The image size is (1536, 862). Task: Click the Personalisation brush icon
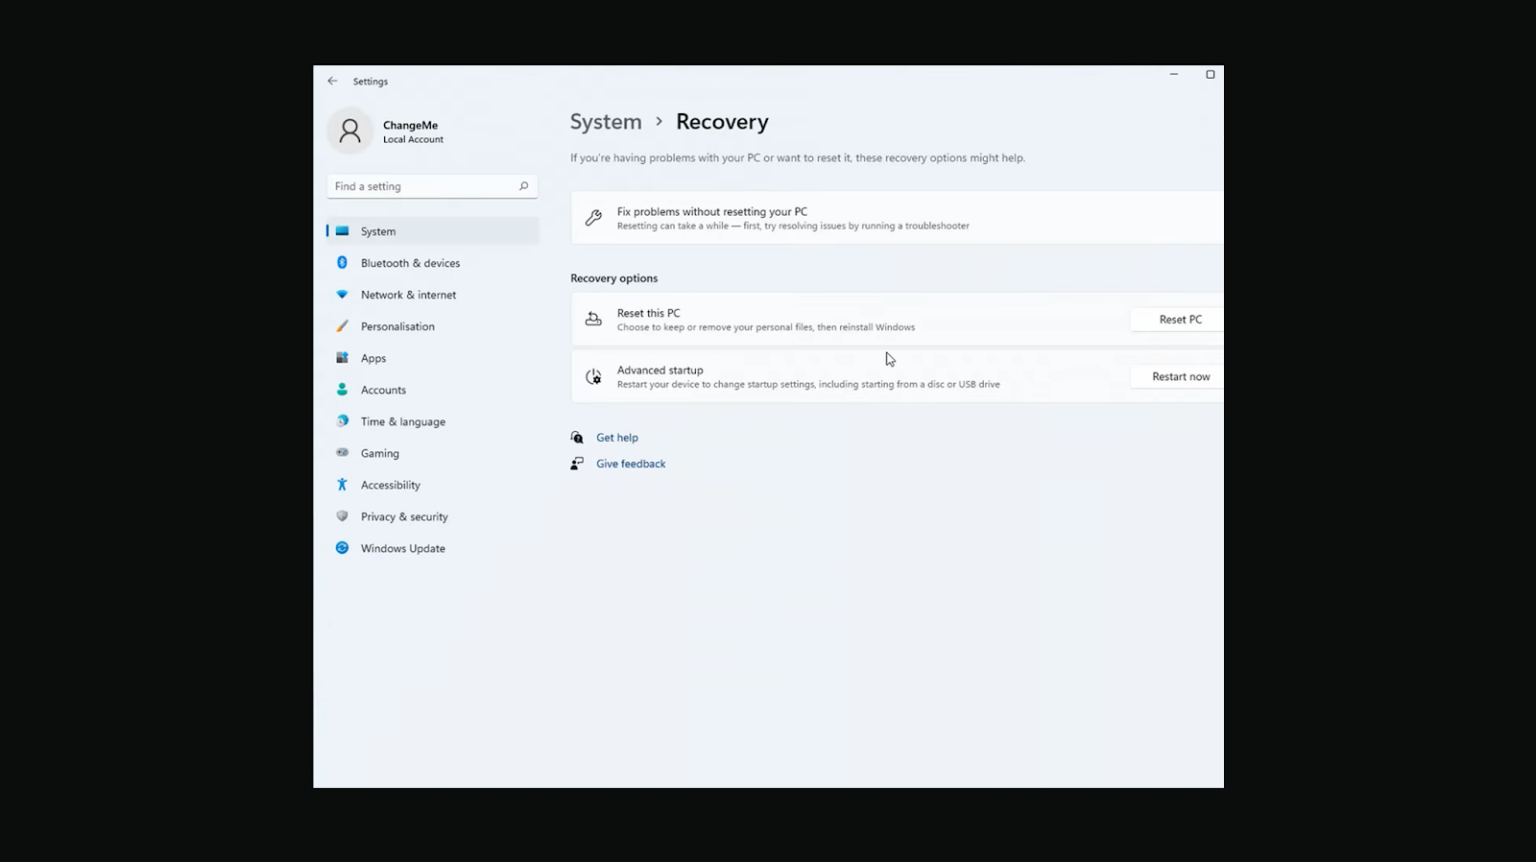coord(343,326)
